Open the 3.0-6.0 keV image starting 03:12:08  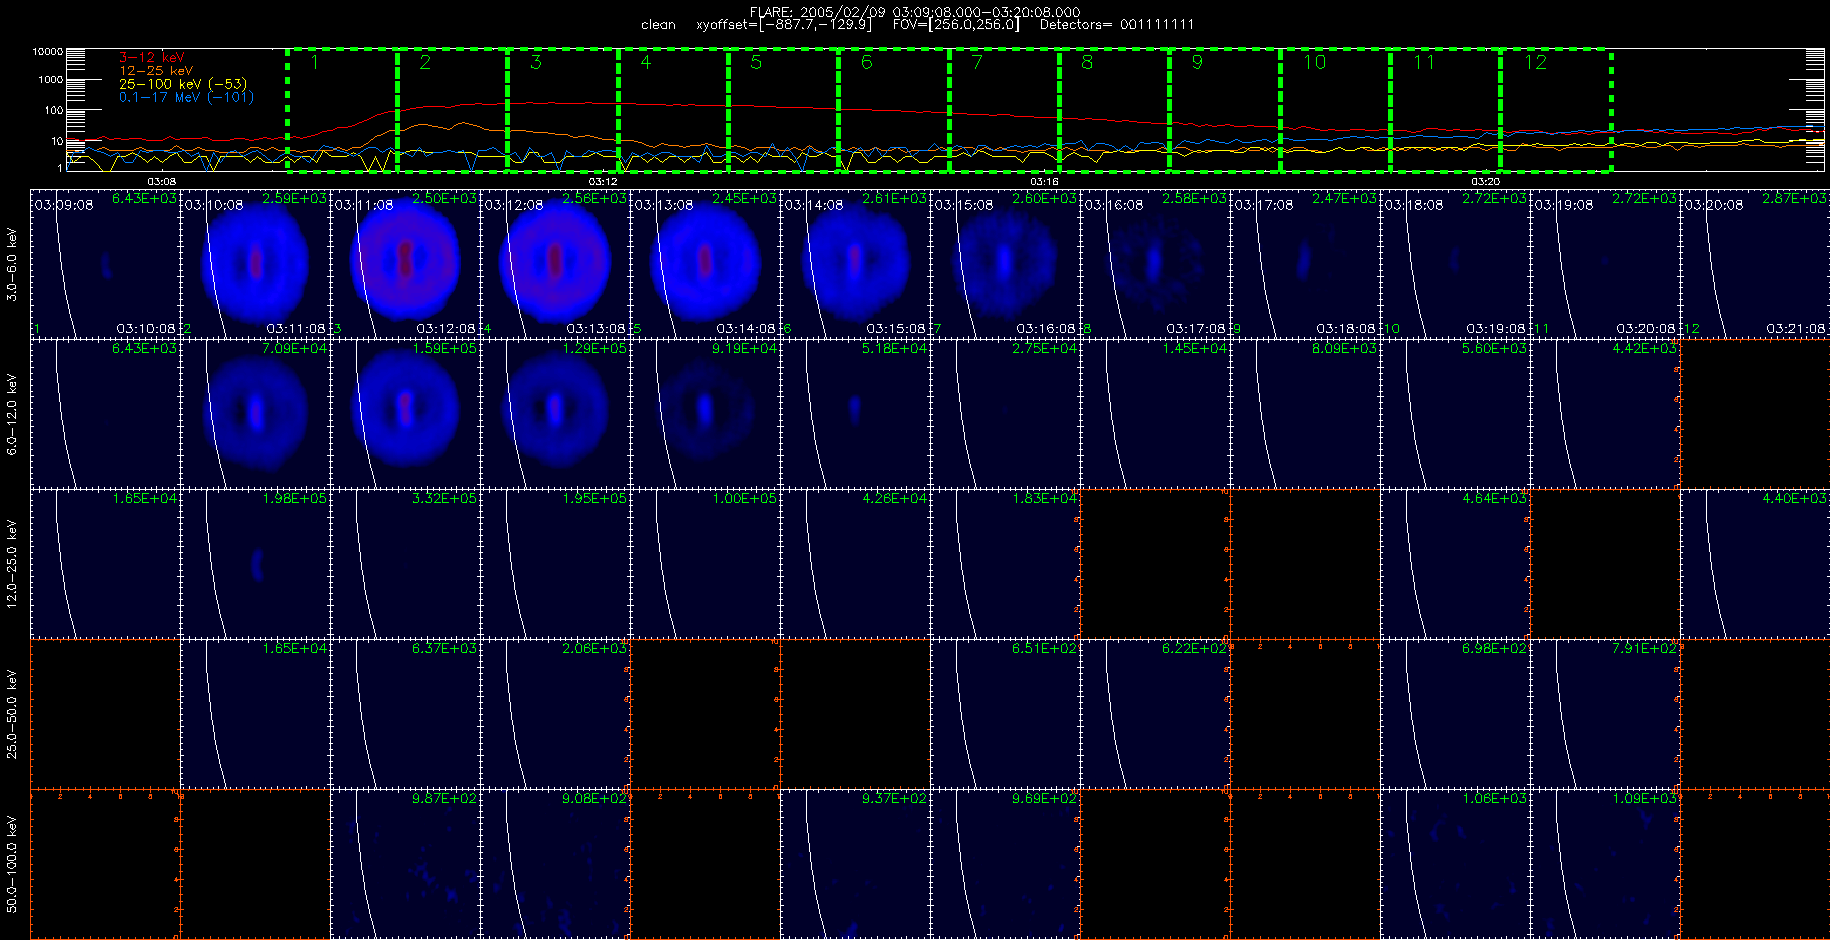coord(555,264)
